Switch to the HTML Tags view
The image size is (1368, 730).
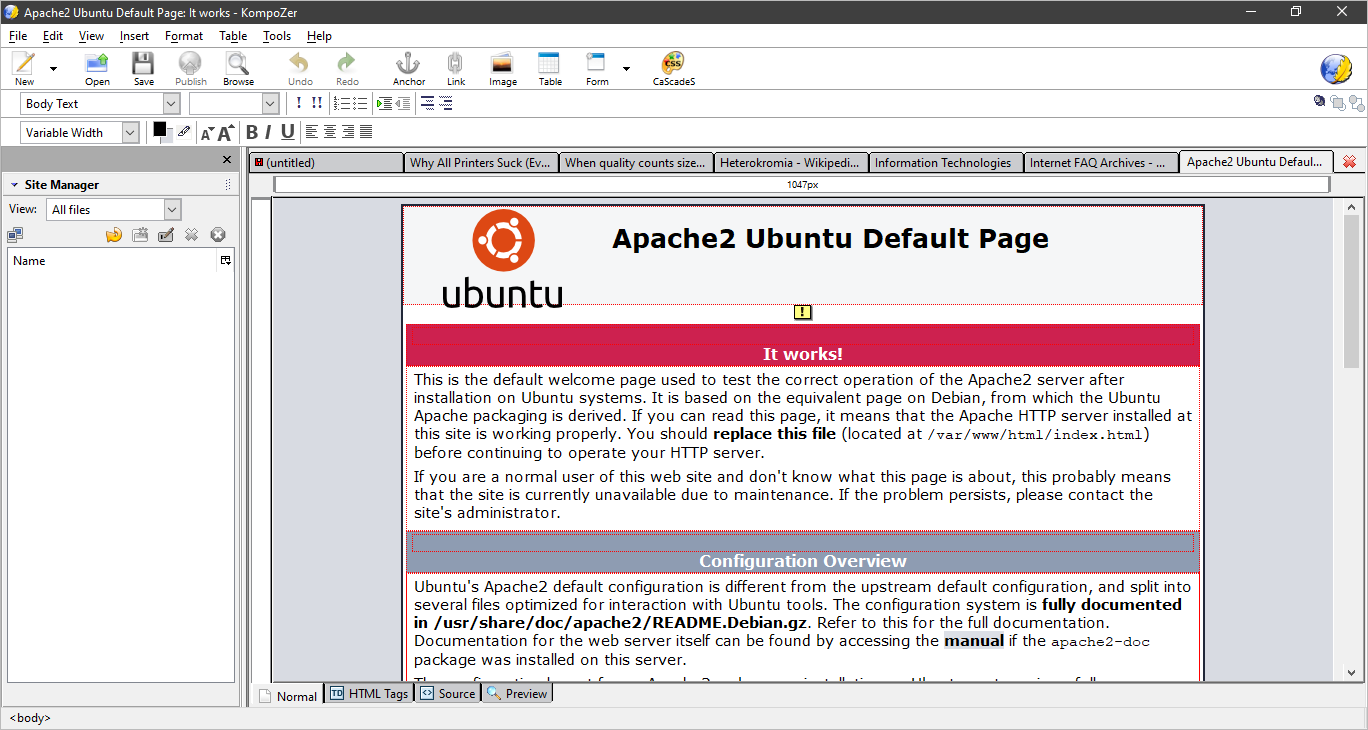point(369,693)
